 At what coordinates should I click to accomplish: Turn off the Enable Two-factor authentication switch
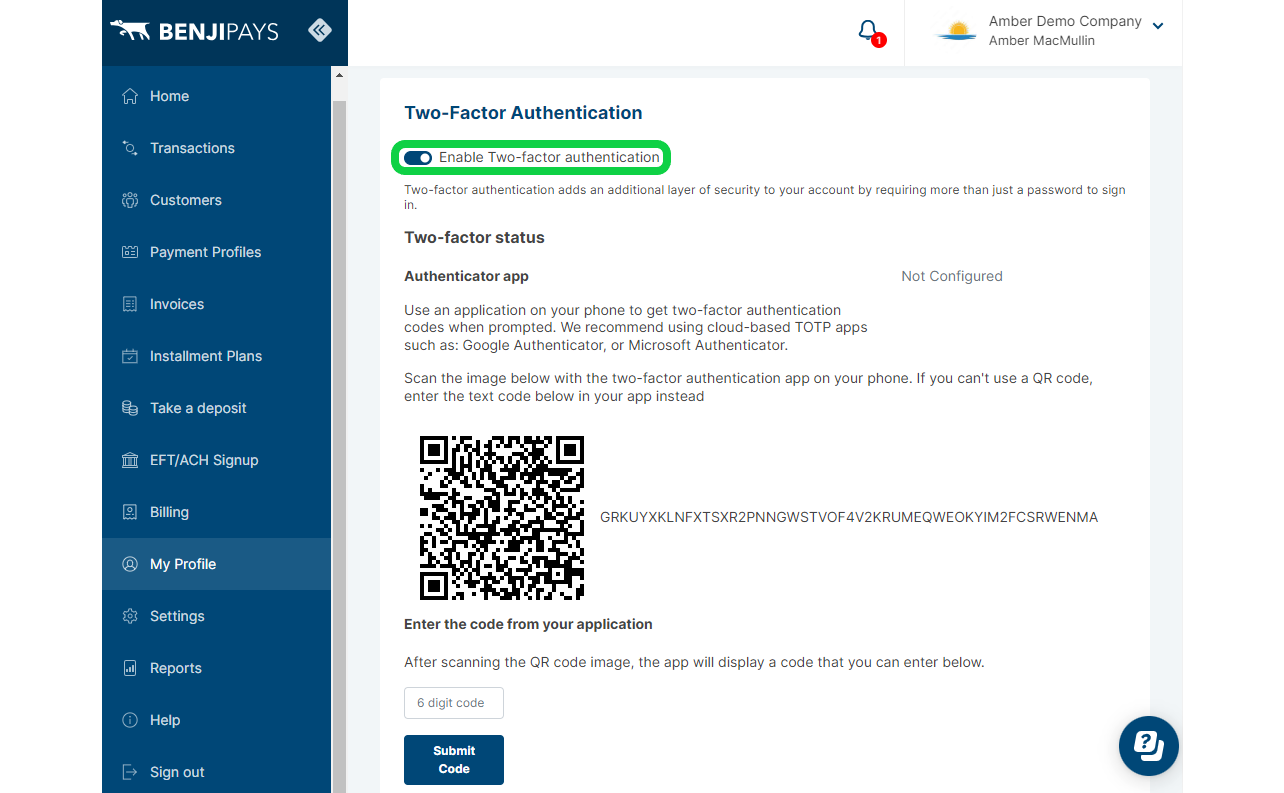(418, 157)
